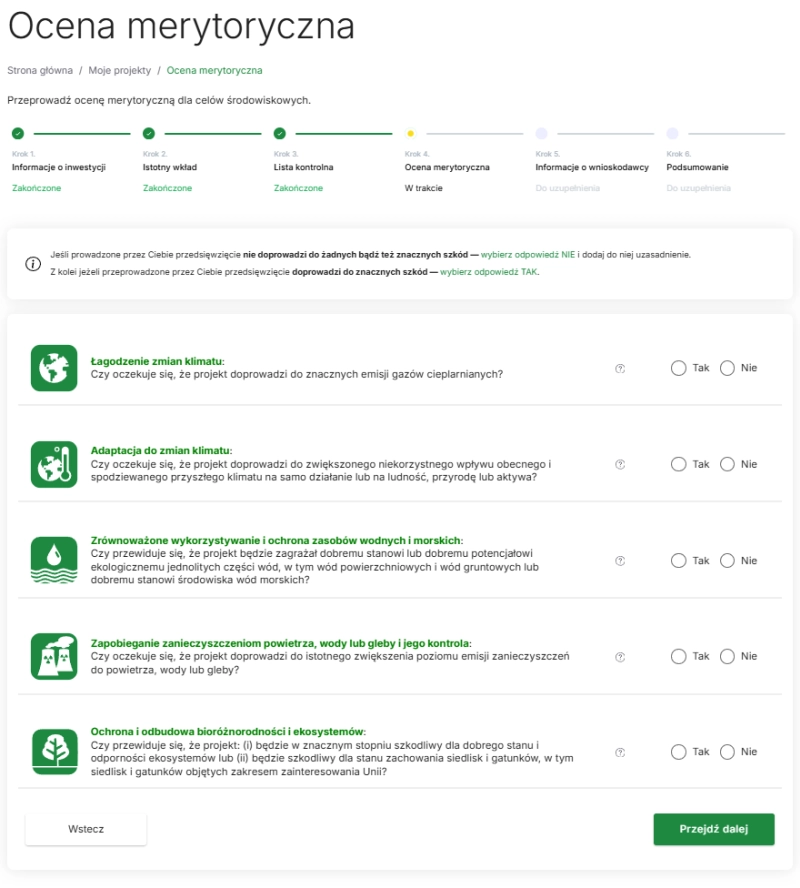The image size is (800, 888).
Task: Select Nie for Adaptacja do zmian klimatu
Action: [x=727, y=464]
